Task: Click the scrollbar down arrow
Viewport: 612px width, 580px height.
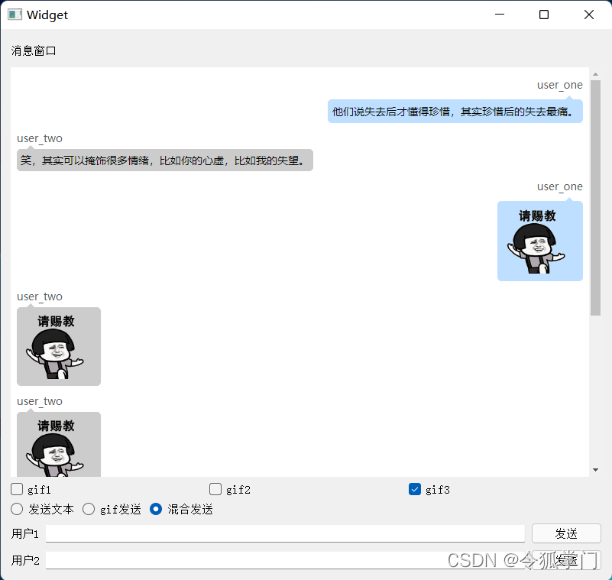Action: [x=595, y=470]
